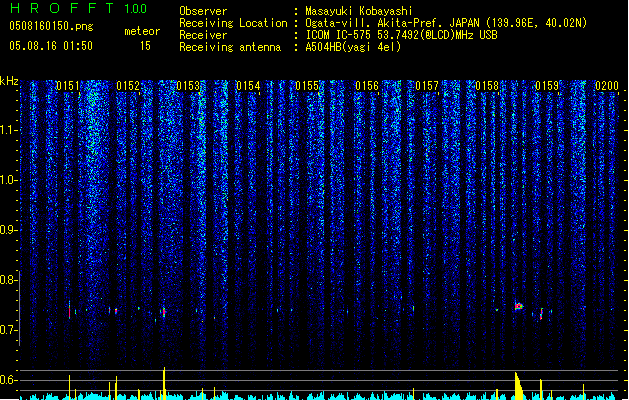Click the 'Observer' field label
Screen dimensions: 629x400
coord(203,11)
